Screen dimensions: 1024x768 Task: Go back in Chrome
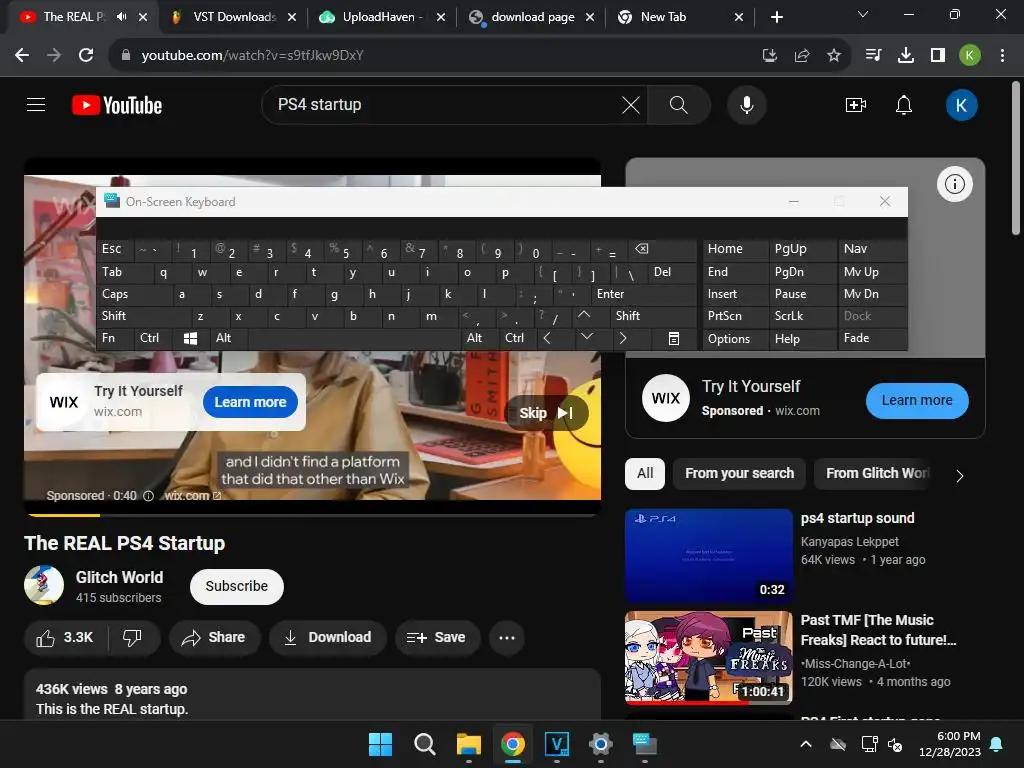[22, 55]
